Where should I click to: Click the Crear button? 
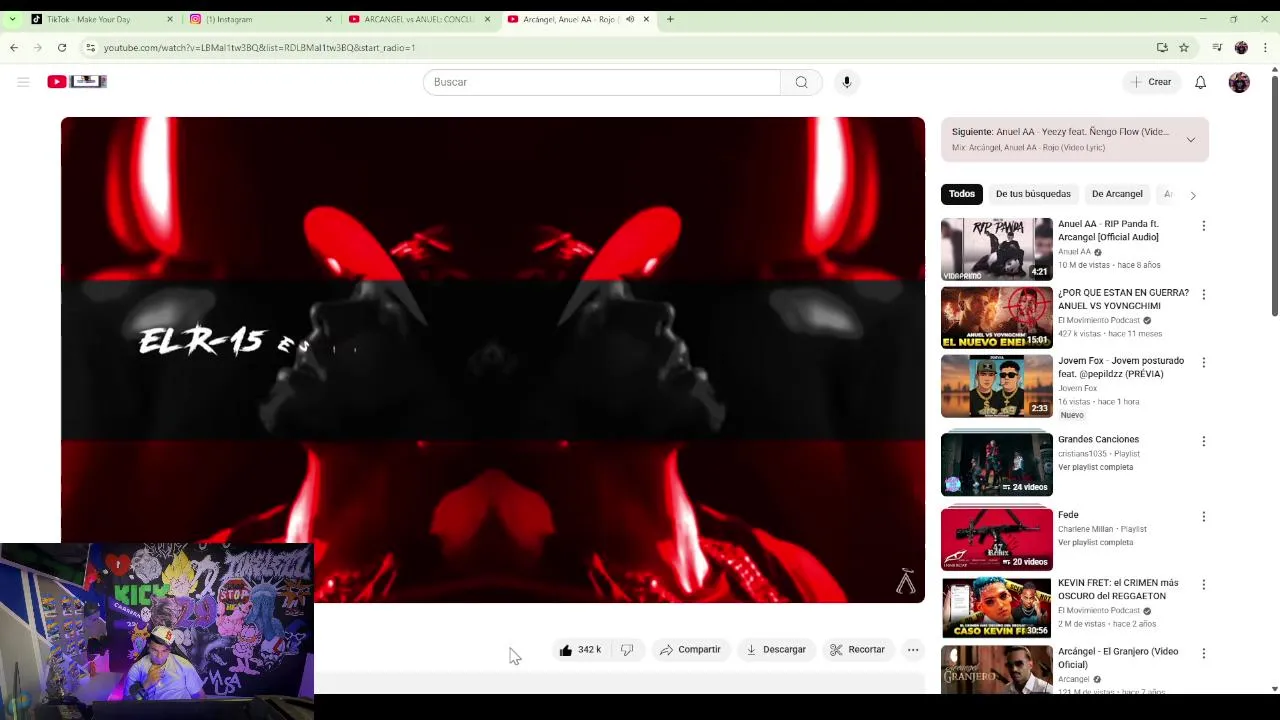(1151, 82)
